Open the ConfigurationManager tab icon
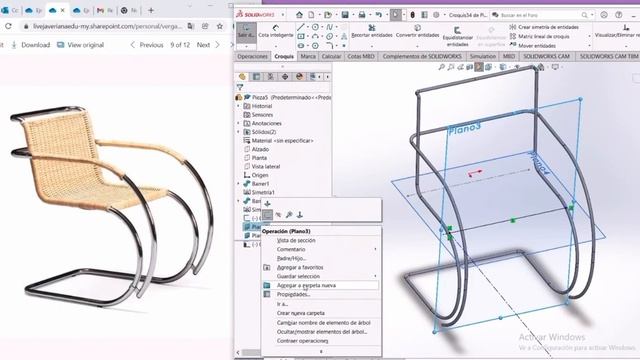640x360 pixels. click(271, 76)
